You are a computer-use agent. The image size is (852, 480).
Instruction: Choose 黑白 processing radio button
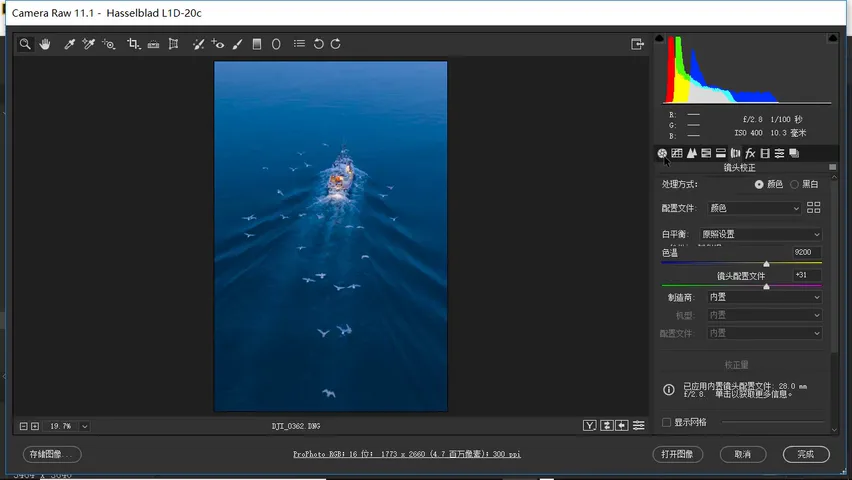point(794,185)
